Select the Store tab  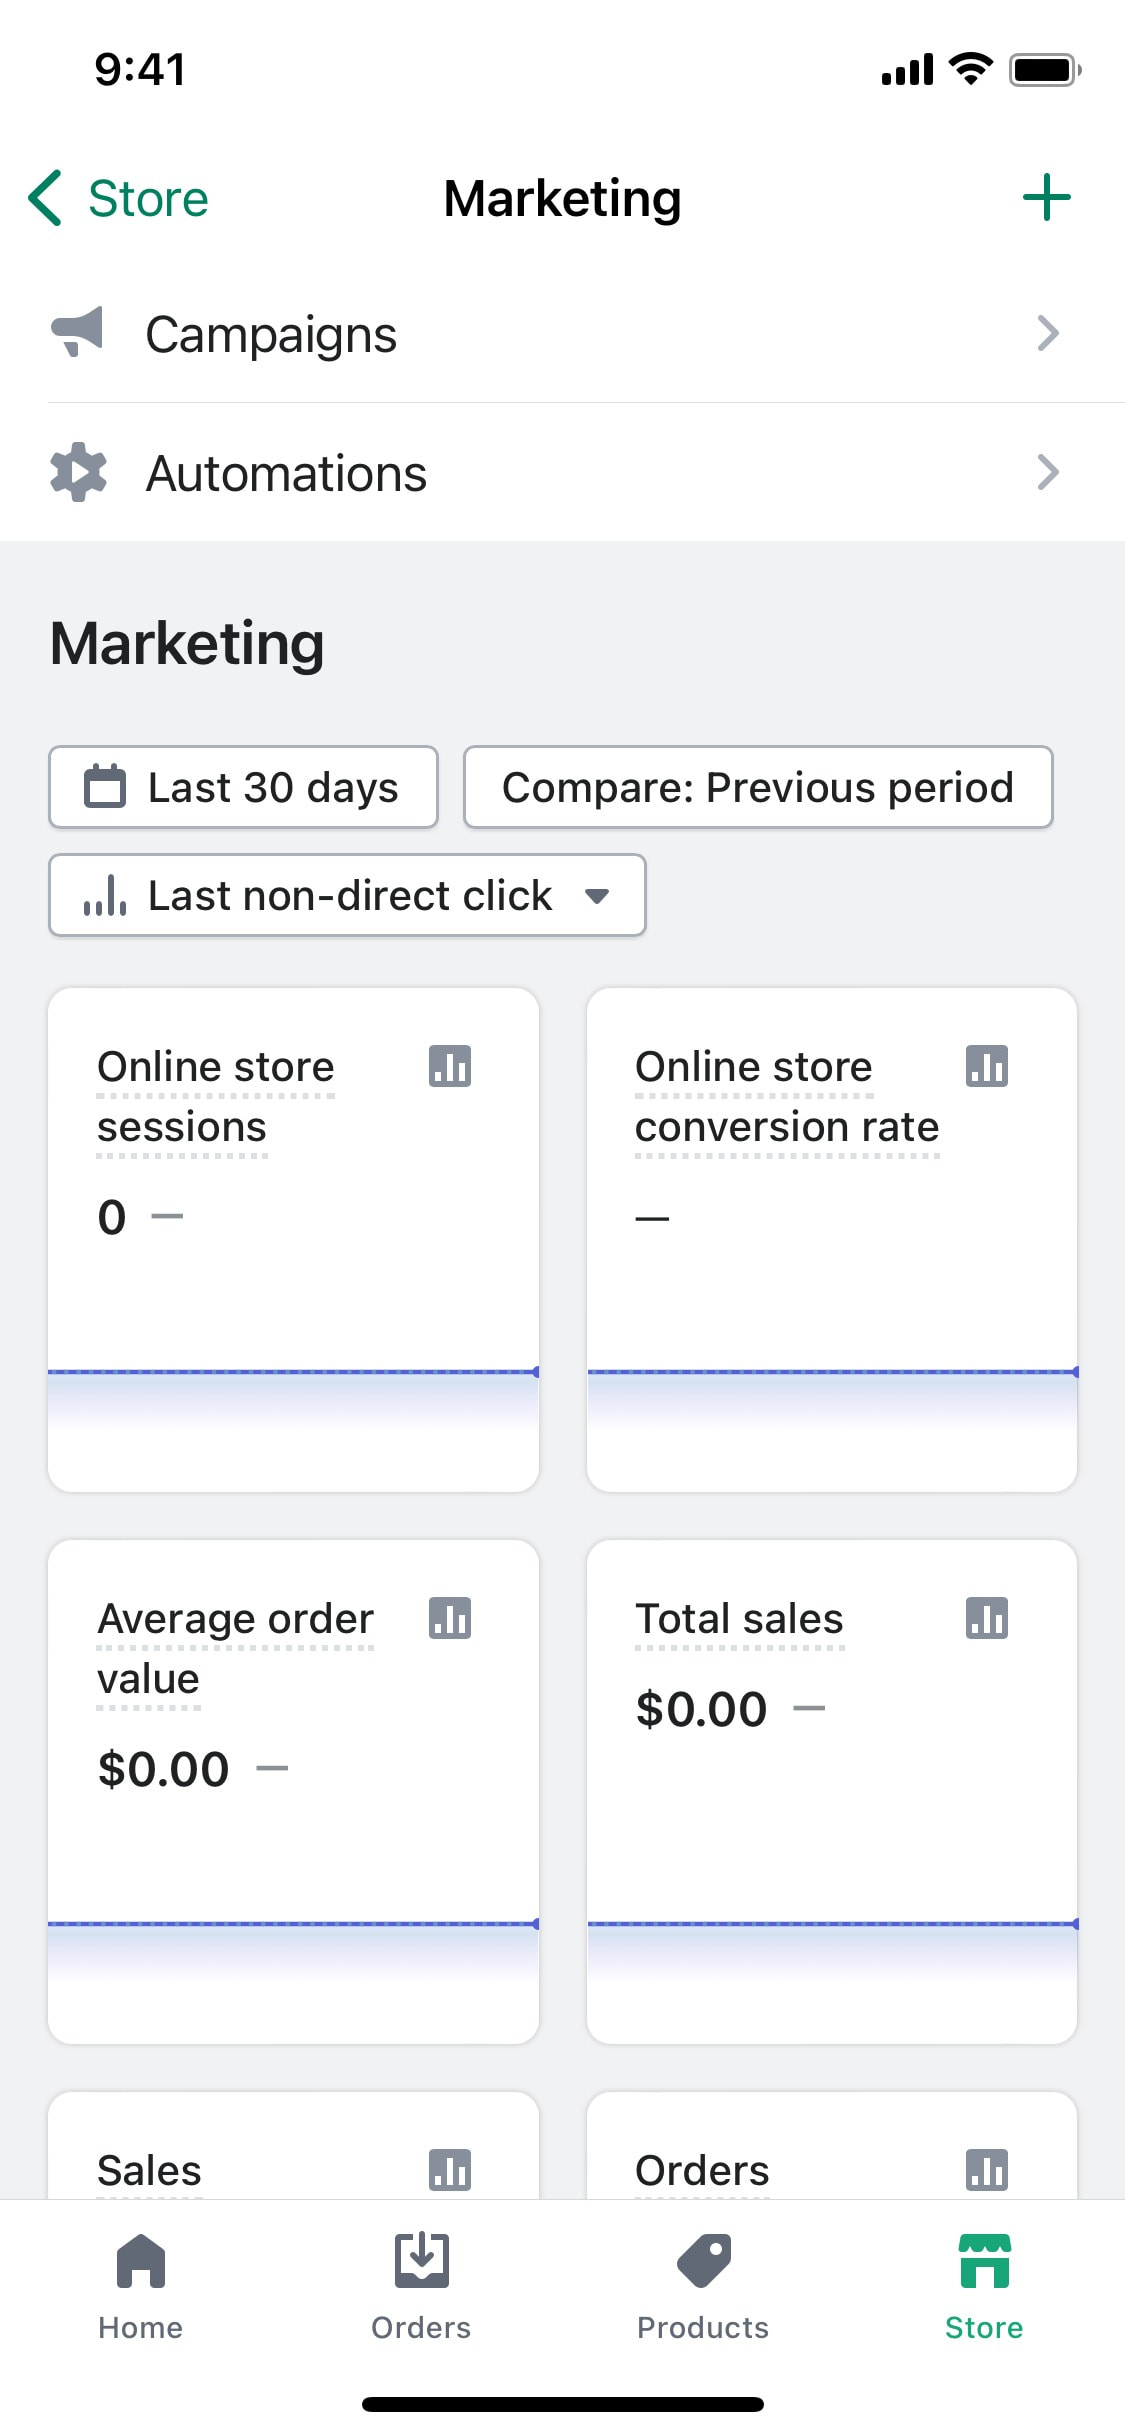click(x=984, y=2288)
